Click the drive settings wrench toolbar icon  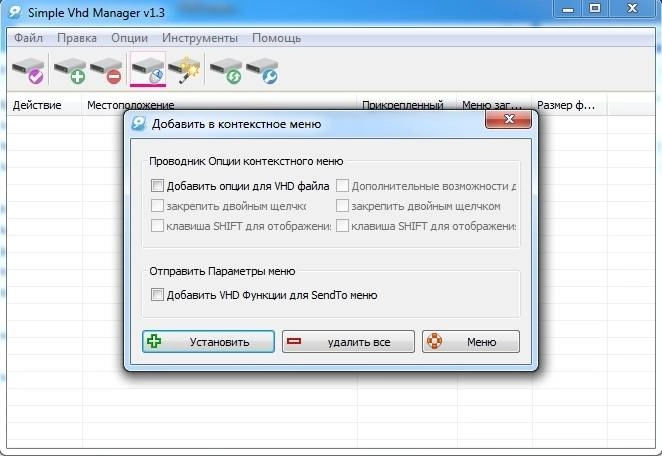(x=262, y=71)
